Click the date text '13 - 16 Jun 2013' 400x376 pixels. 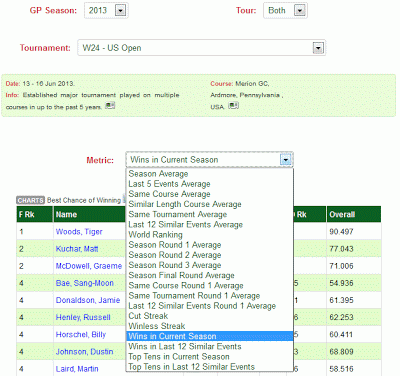pos(49,84)
